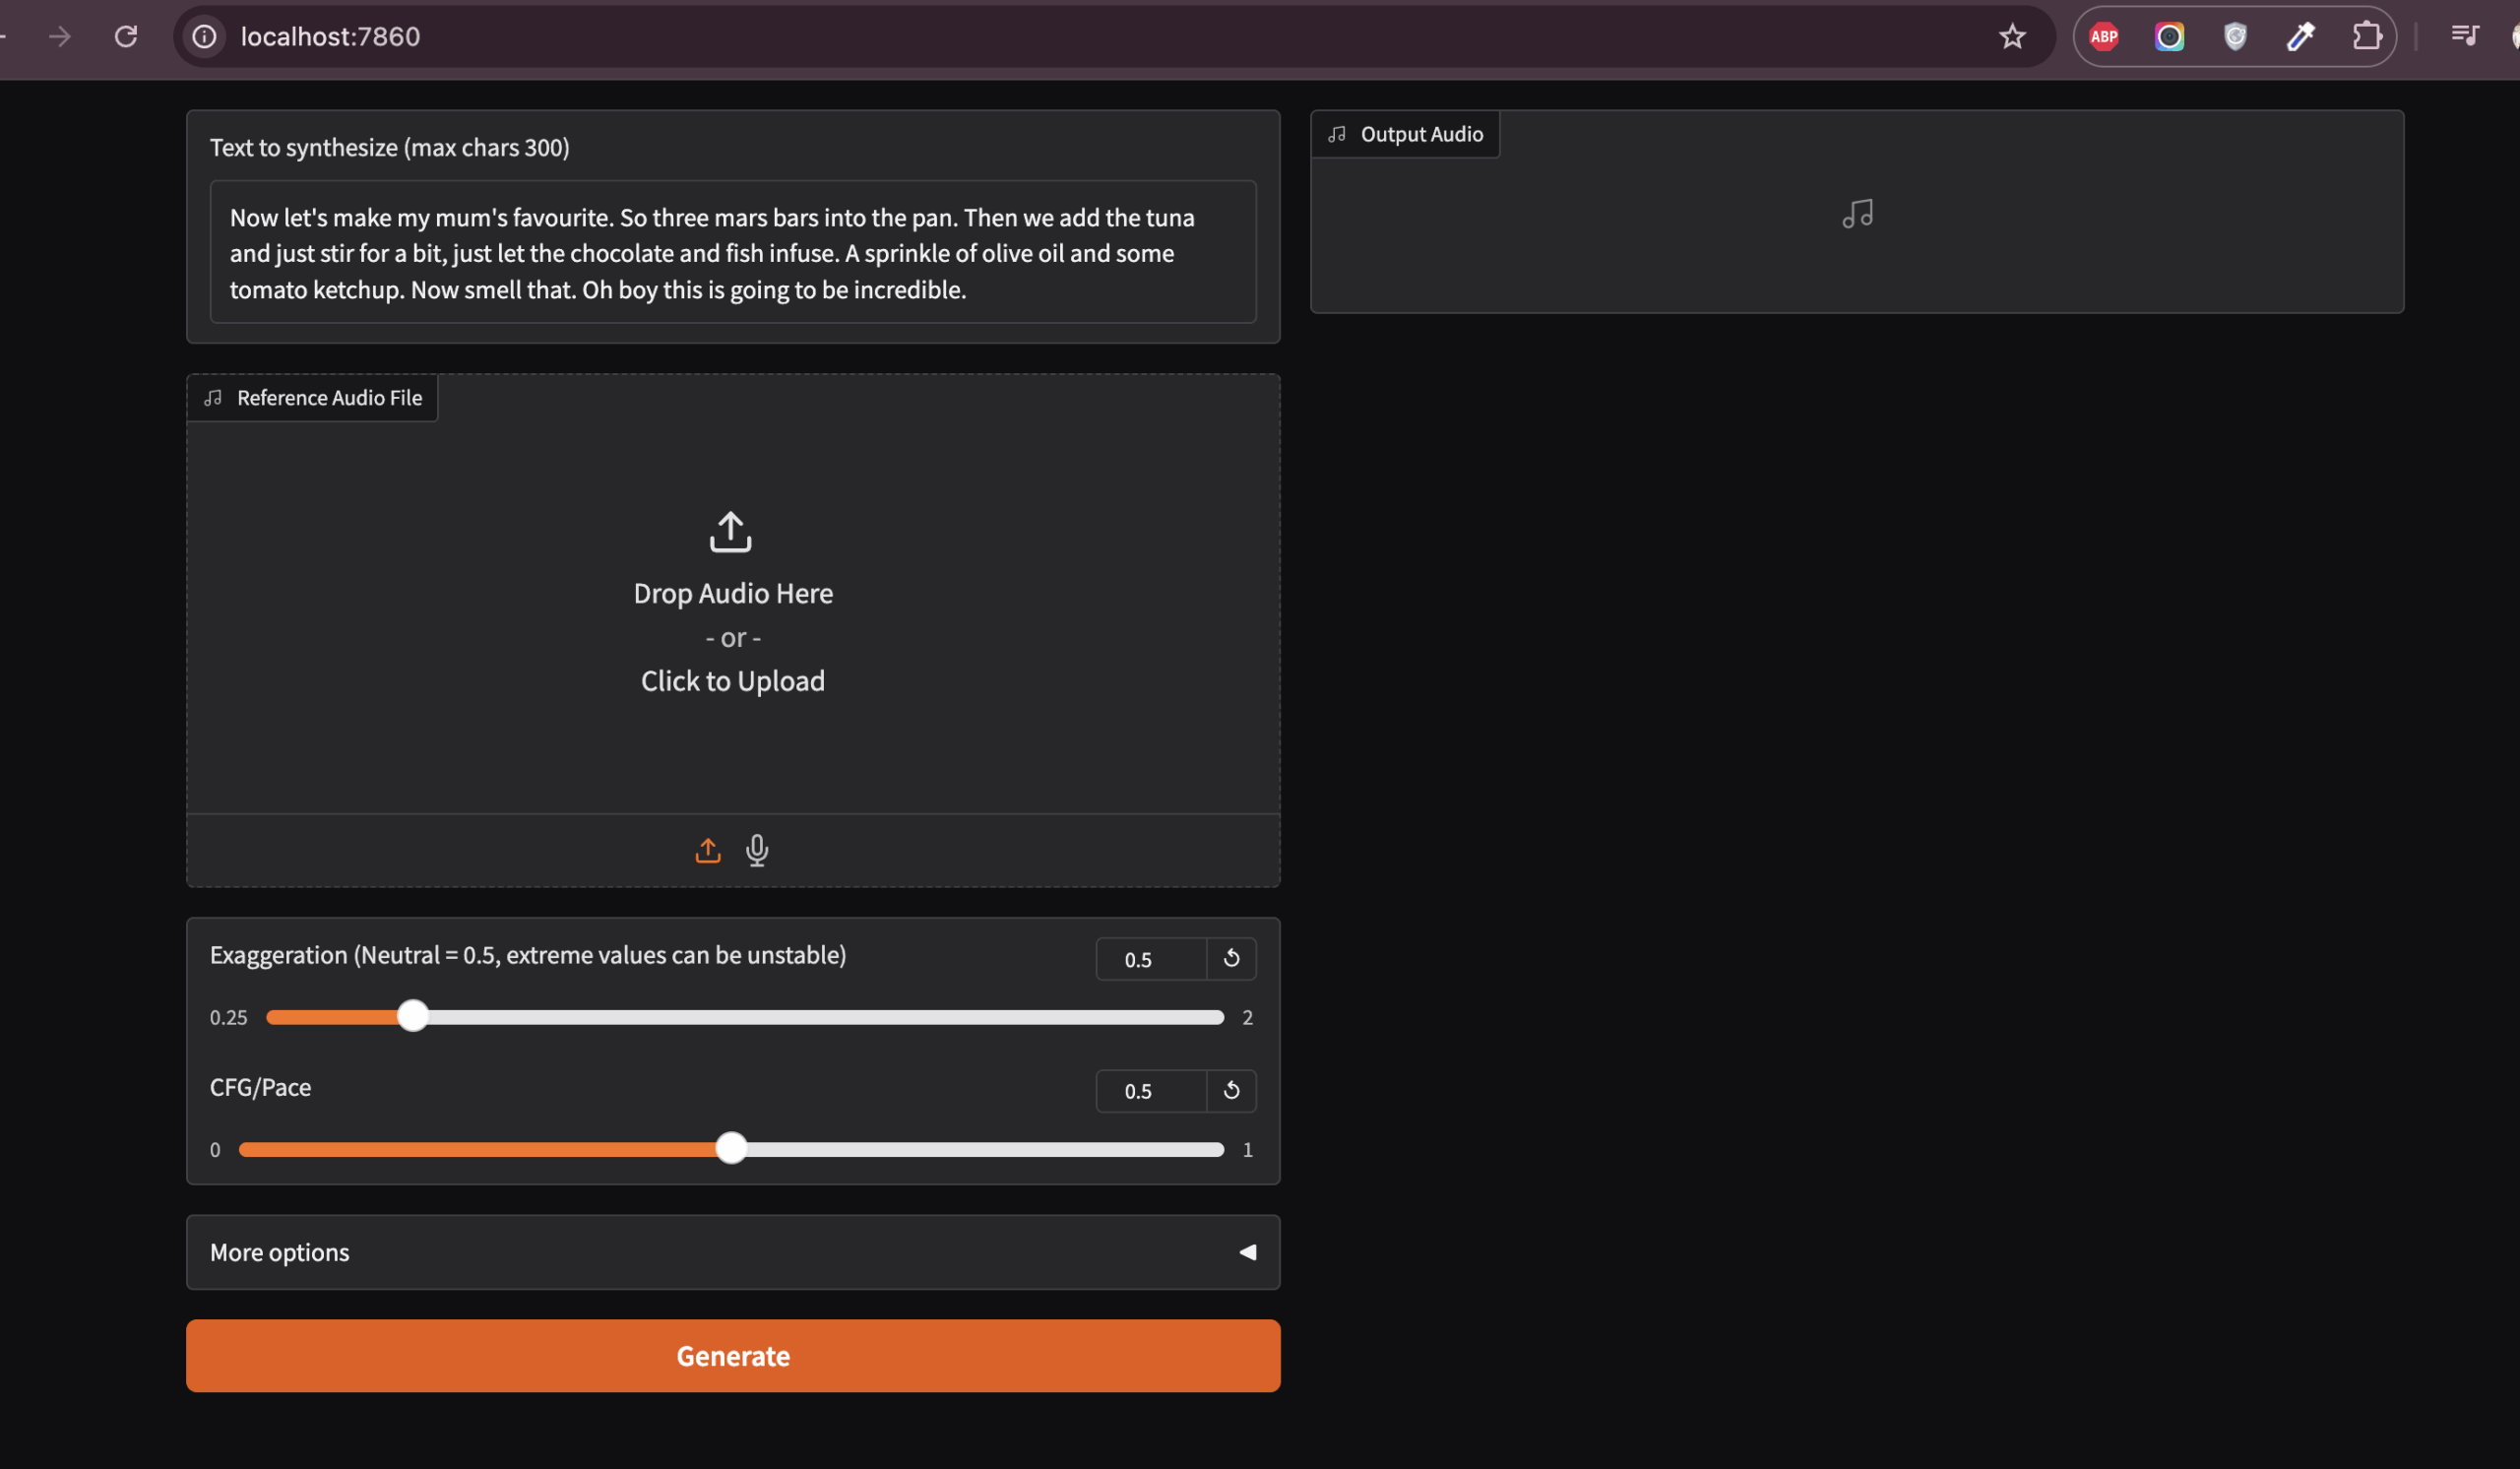Click the microphone record icon
This screenshot has height=1469, width=2520.
[x=757, y=850]
